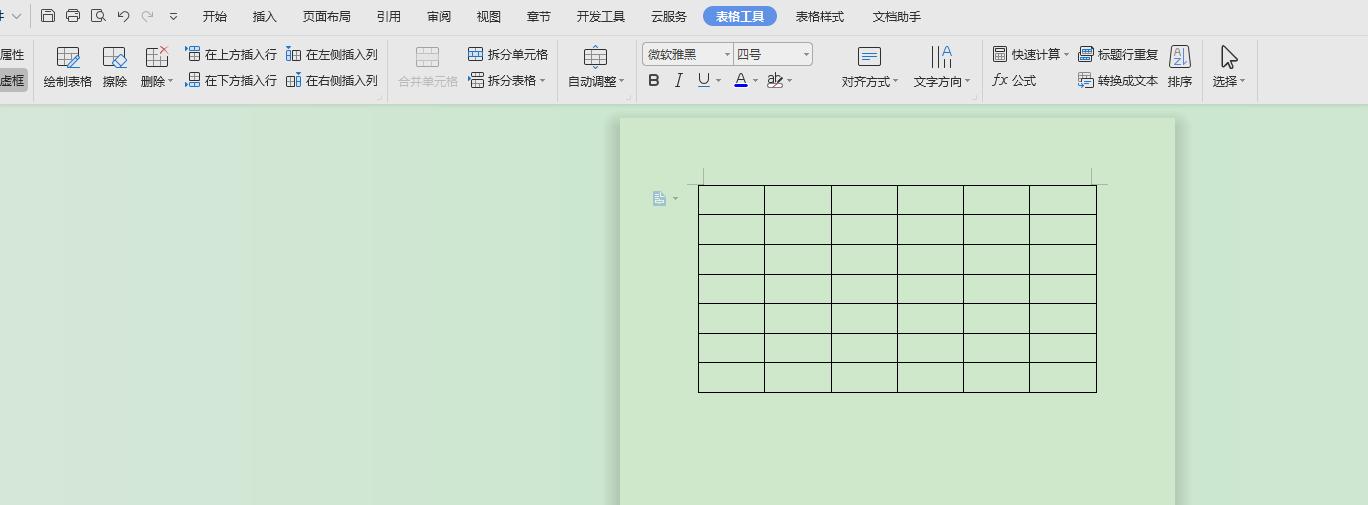Open the font size box 四号
This screenshot has height=505, width=1368.
coord(773,54)
